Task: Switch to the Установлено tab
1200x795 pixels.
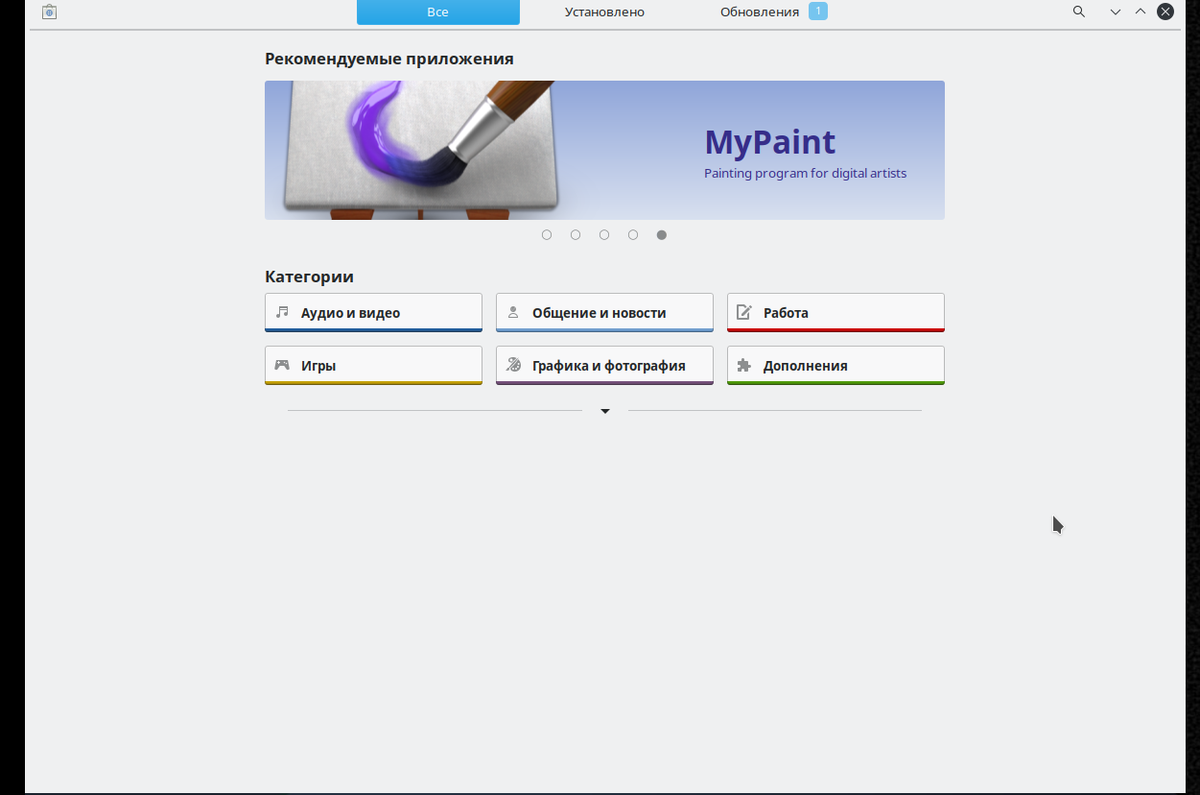Action: (604, 12)
